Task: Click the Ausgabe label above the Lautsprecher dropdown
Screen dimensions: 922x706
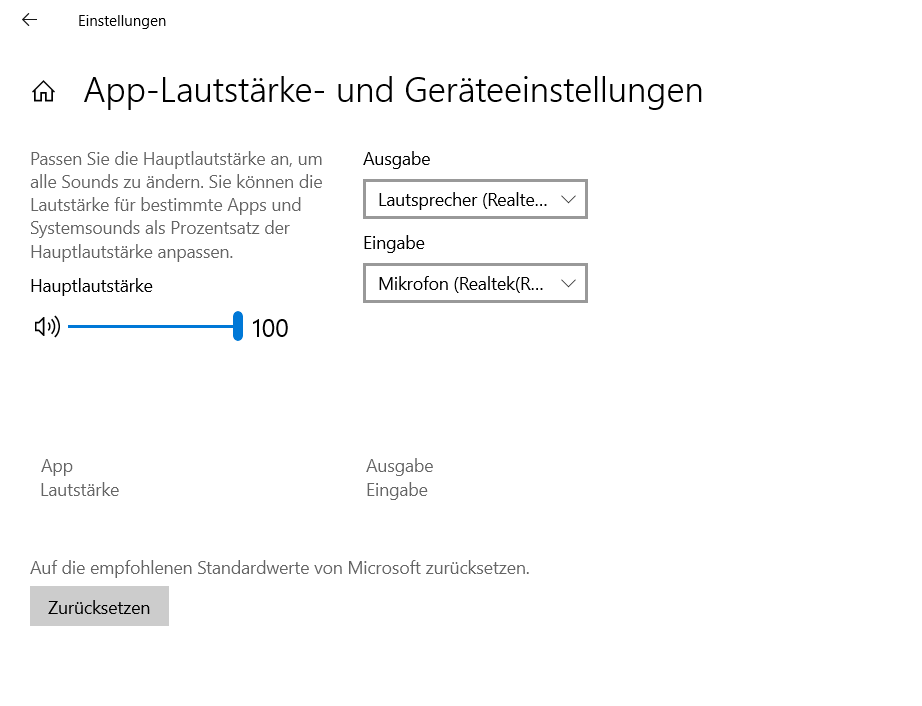Action: click(396, 159)
